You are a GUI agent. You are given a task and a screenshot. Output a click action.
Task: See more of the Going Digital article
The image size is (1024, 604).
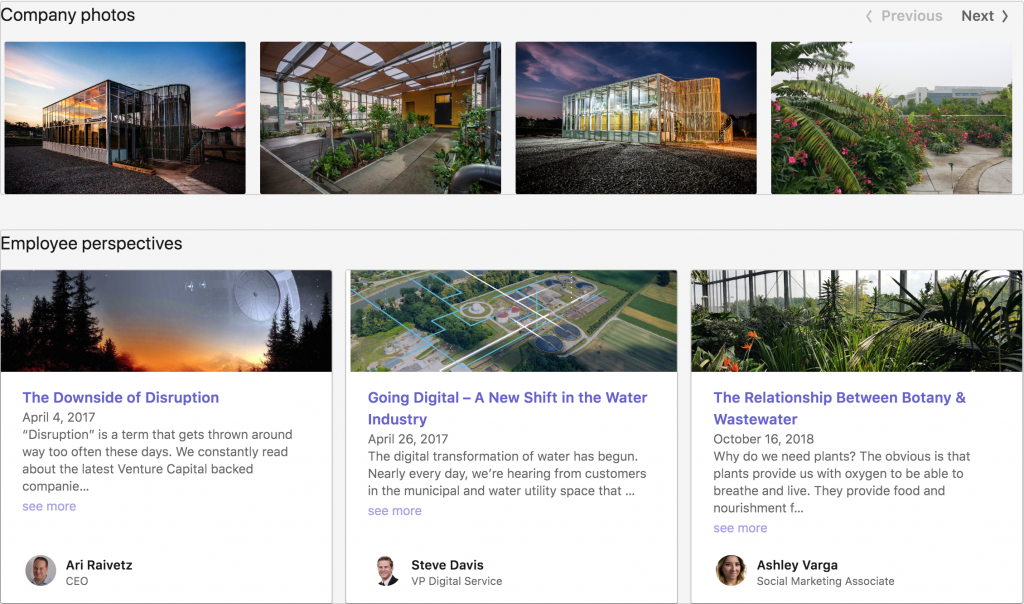tap(394, 511)
